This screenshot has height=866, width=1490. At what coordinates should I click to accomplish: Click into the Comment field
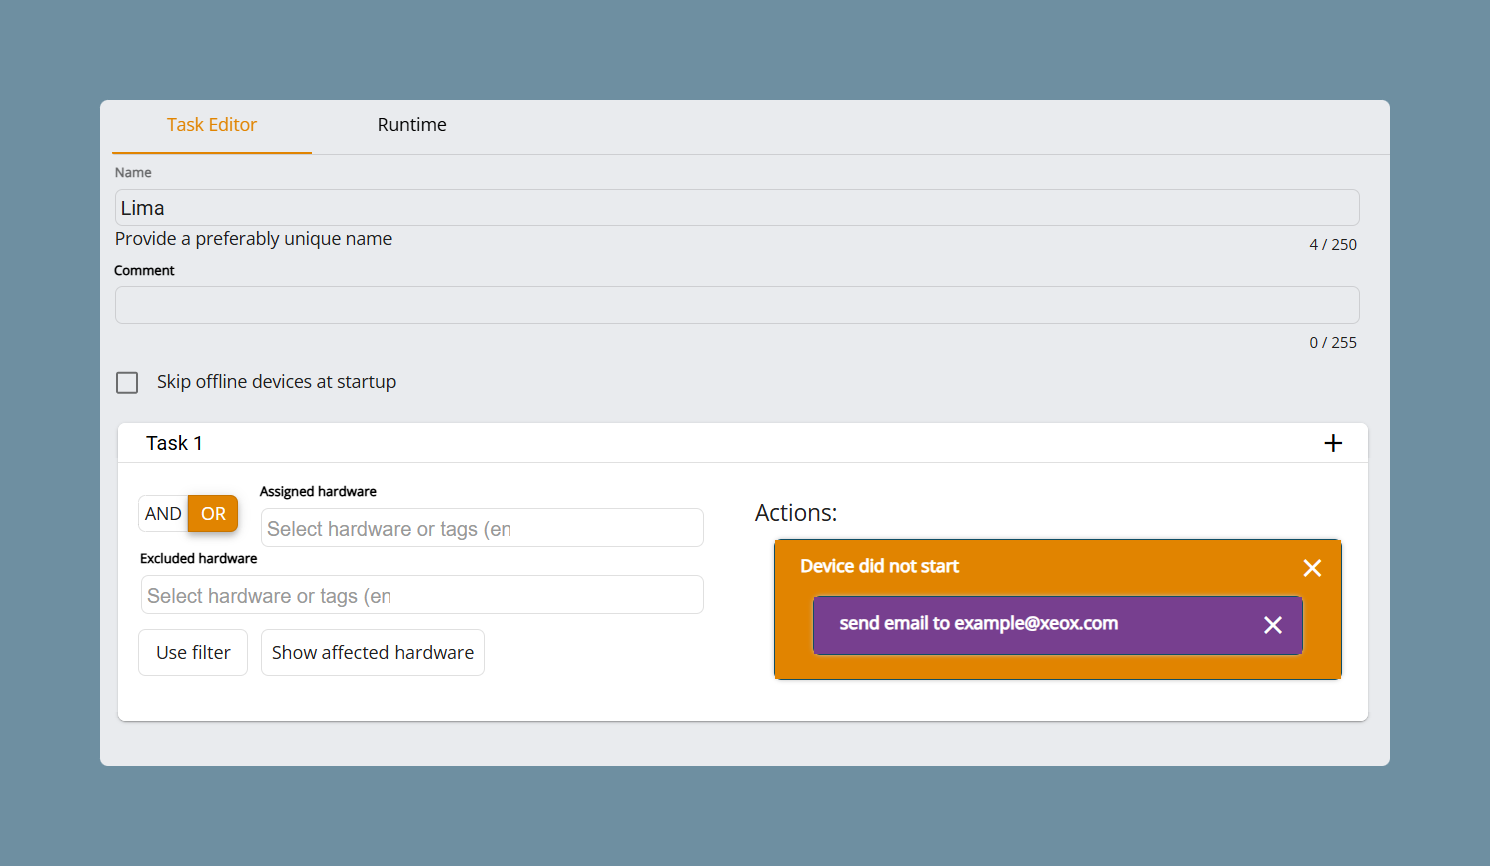coord(737,305)
